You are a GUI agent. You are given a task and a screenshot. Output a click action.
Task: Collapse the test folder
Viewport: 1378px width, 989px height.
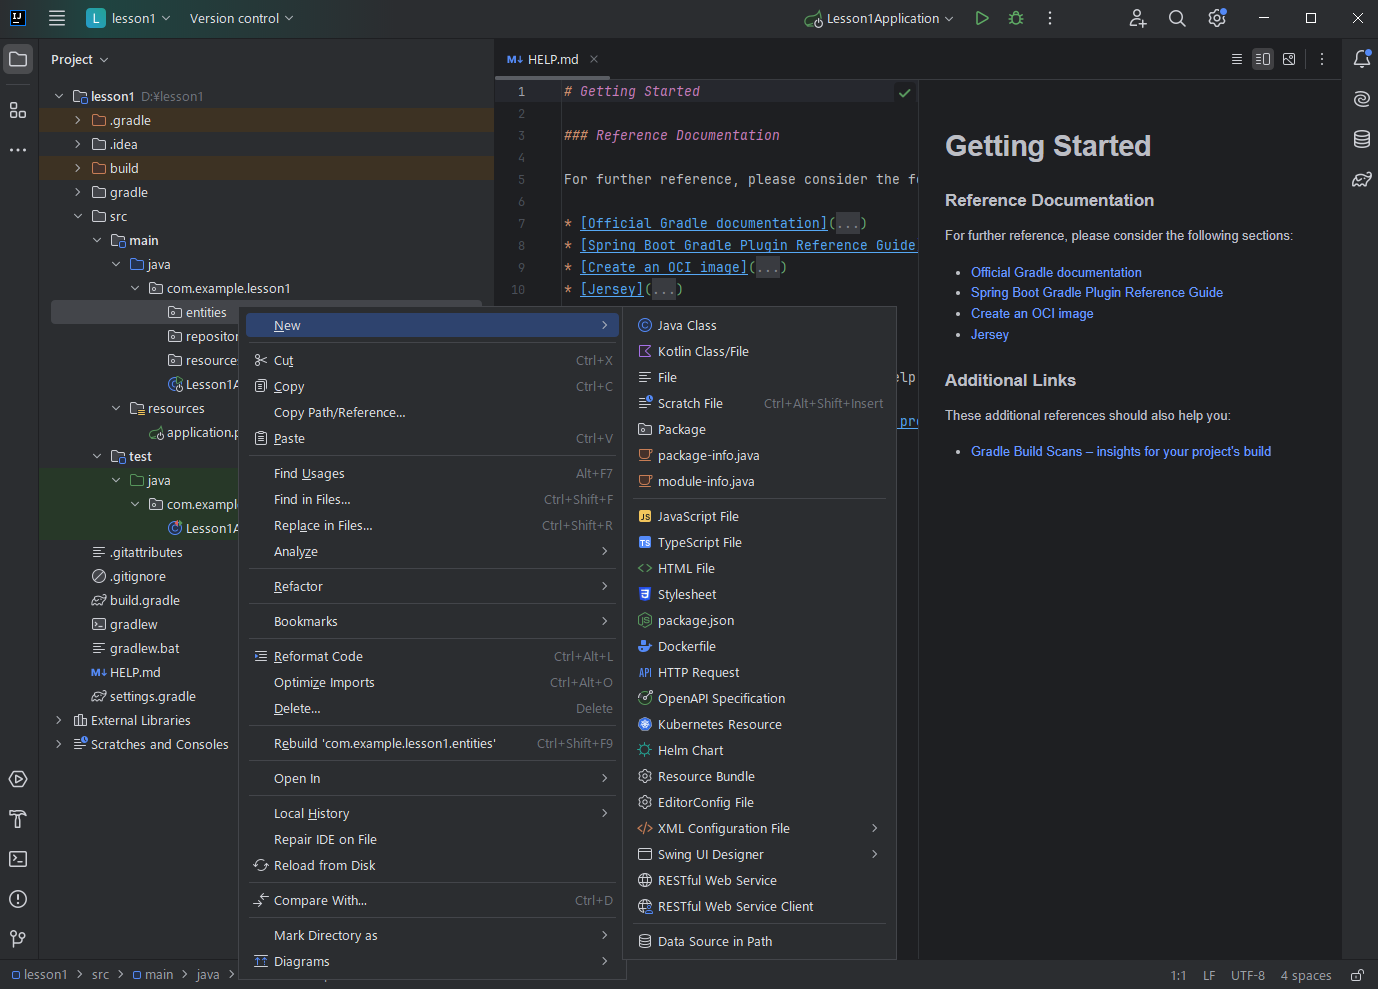tap(97, 456)
